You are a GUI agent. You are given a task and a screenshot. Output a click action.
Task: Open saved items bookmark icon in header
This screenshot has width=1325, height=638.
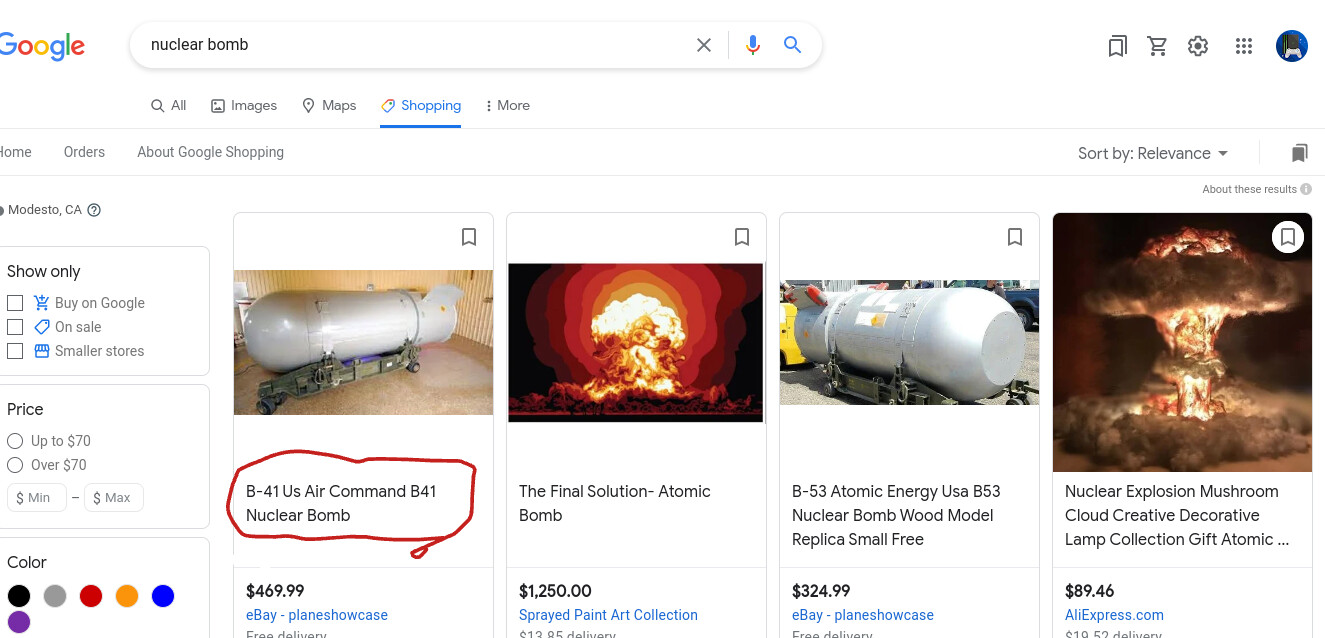tap(1118, 46)
